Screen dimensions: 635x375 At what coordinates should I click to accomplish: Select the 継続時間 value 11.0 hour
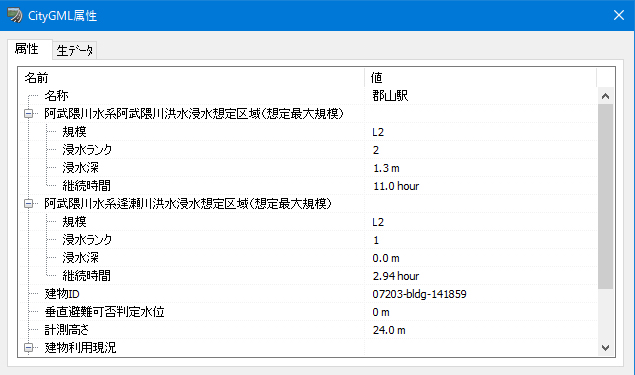(396, 186)
